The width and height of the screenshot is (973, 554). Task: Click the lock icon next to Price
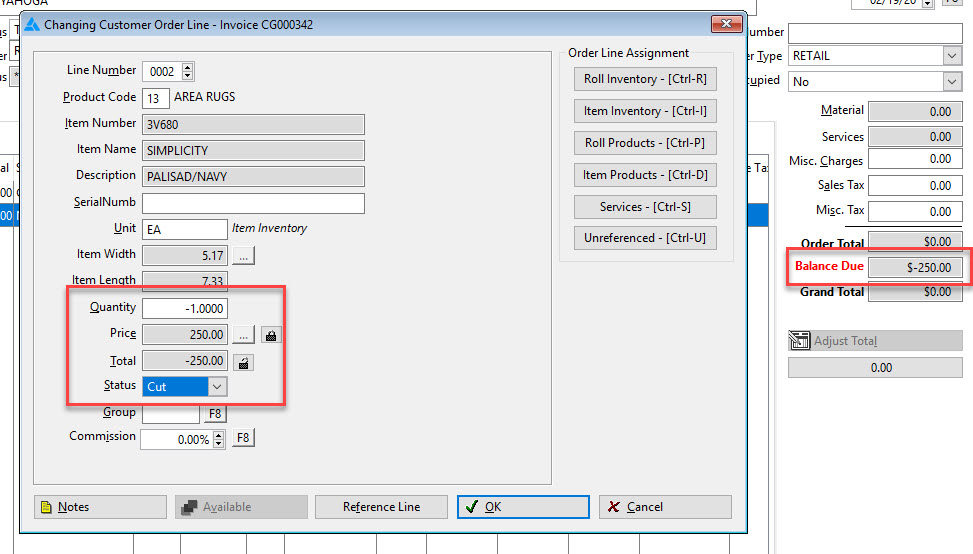tap(271, 335)
